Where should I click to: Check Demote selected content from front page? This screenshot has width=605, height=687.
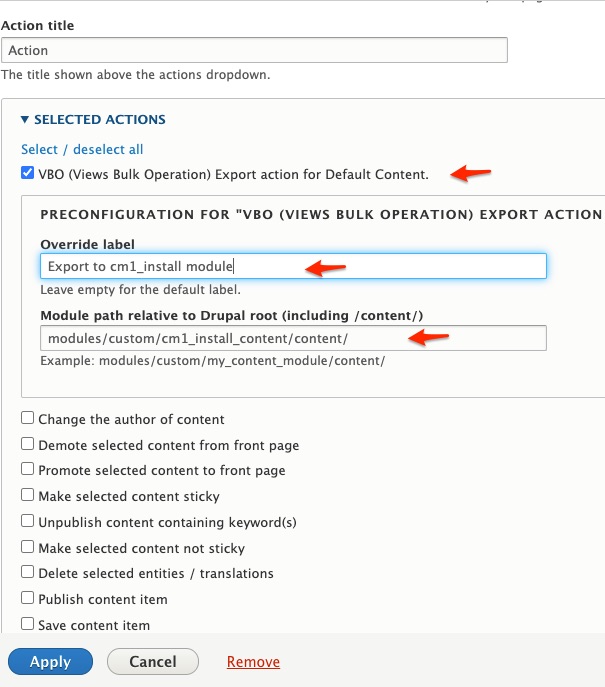pos(28,443)
